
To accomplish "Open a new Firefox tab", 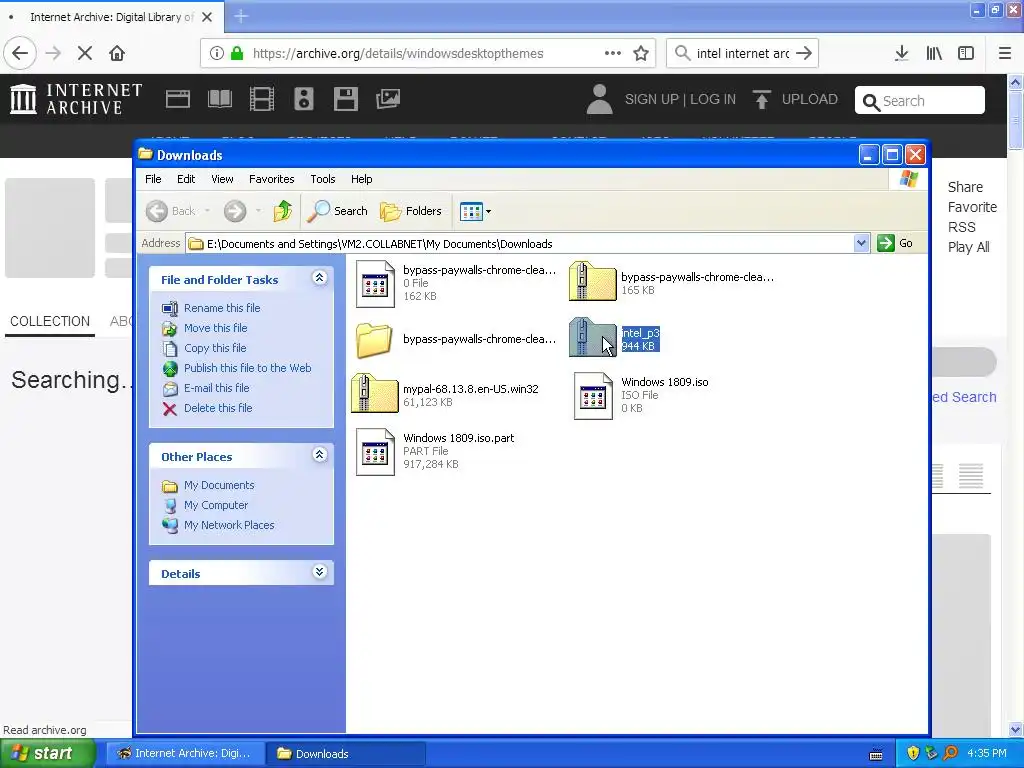I will click(241, 16).
